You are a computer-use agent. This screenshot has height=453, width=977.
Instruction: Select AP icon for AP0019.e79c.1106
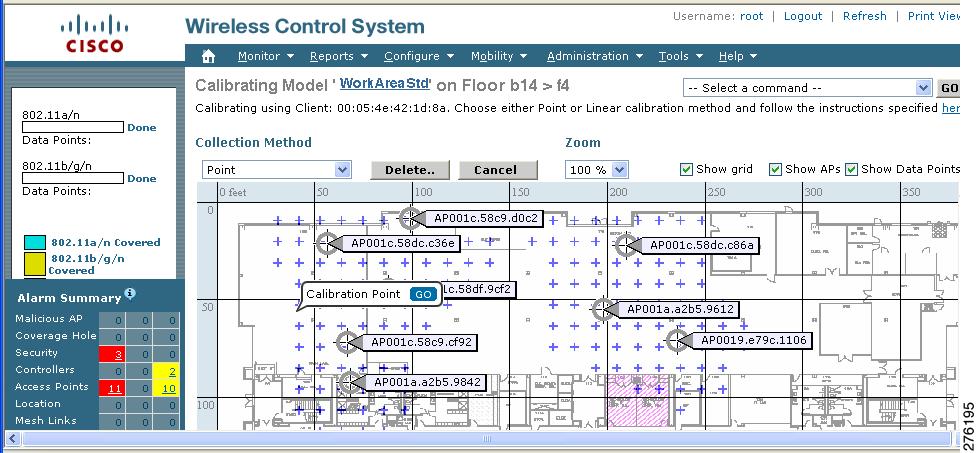point(677,340)
